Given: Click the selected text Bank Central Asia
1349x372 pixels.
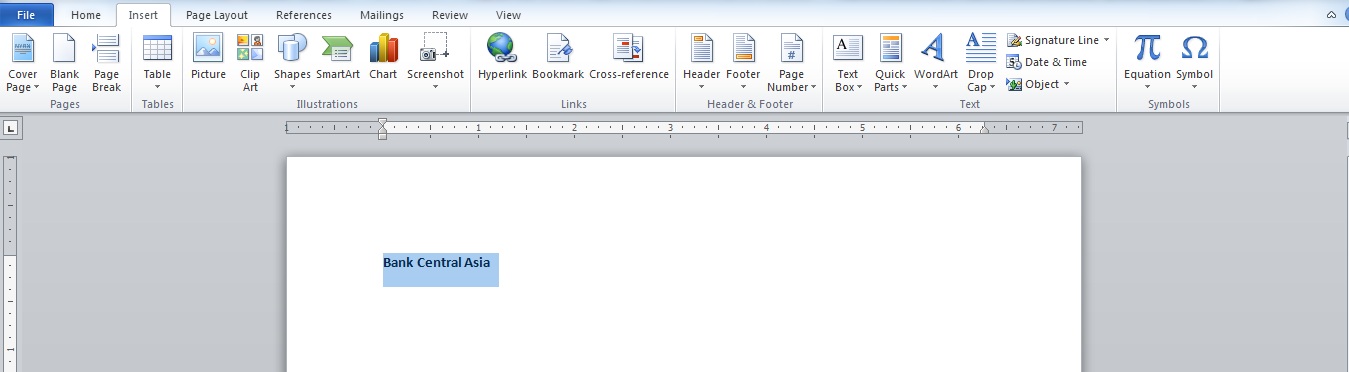Looking at the screenshot, I should 436,263.
